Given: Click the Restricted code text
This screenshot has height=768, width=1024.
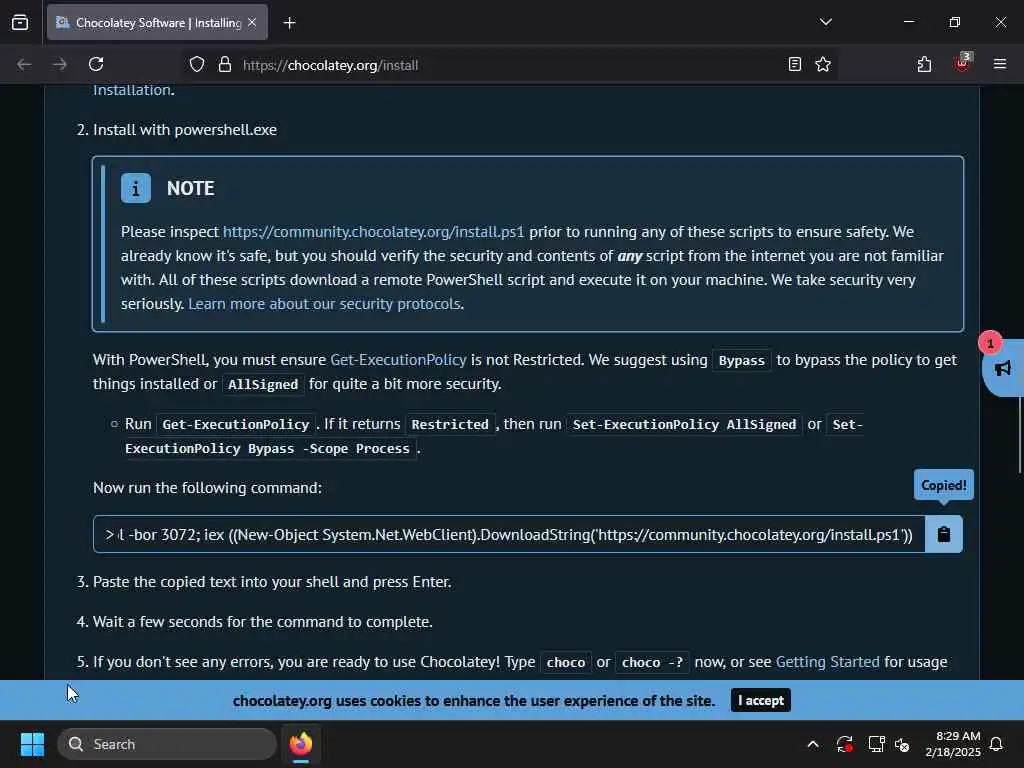Looking at the screenshot, I should pyautogui.click(x=450, y=424).
